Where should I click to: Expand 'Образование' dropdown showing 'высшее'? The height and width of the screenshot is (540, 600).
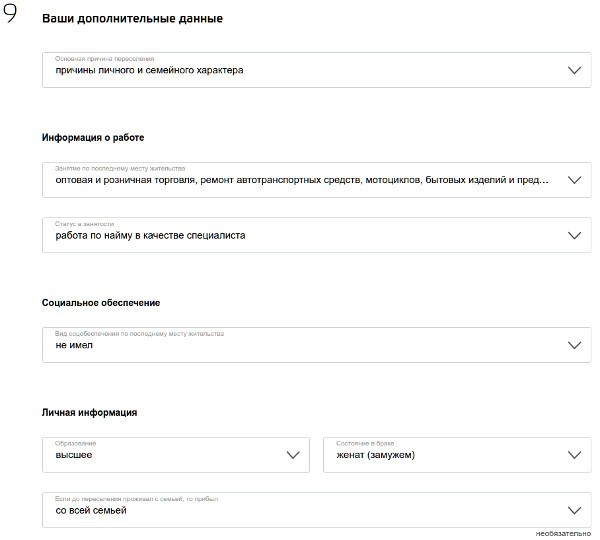[x=170, y=454]
